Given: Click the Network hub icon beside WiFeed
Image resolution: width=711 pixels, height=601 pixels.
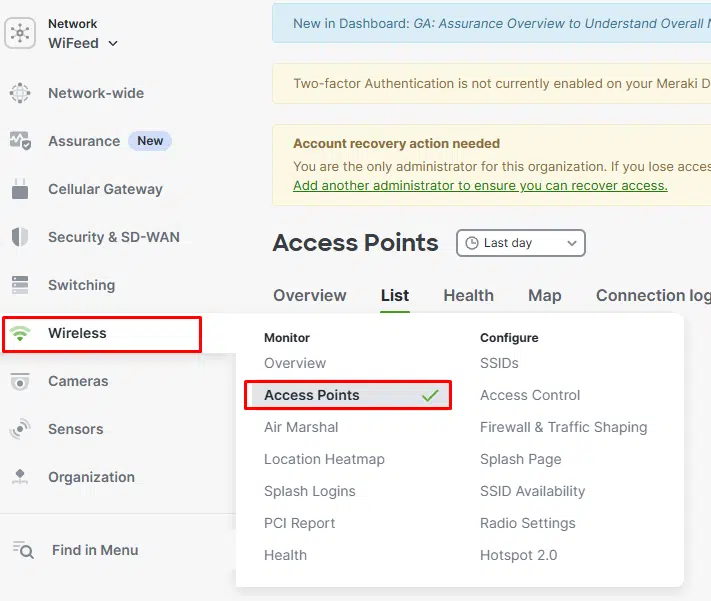Looking at the screenshot, I should [20, 33].
